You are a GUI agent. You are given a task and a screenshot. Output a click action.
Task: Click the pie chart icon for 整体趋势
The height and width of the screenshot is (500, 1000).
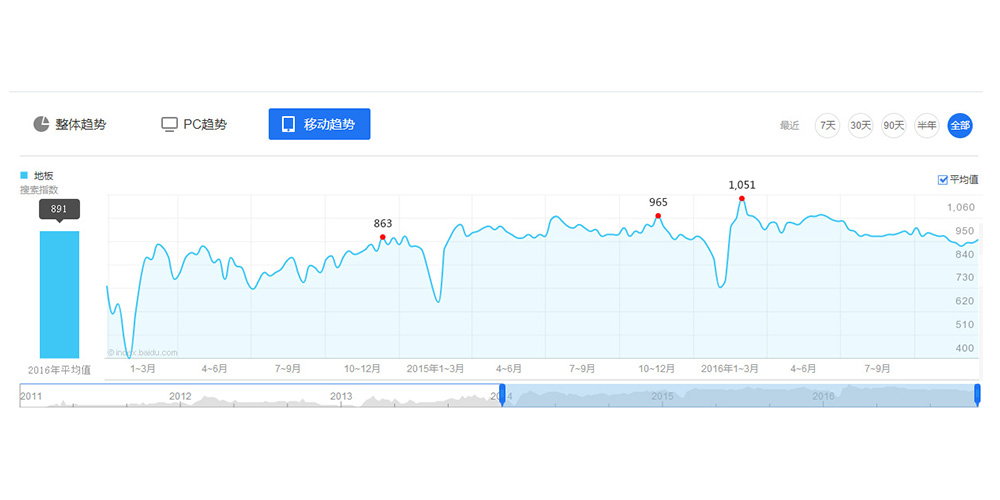[x=41, y=124]
